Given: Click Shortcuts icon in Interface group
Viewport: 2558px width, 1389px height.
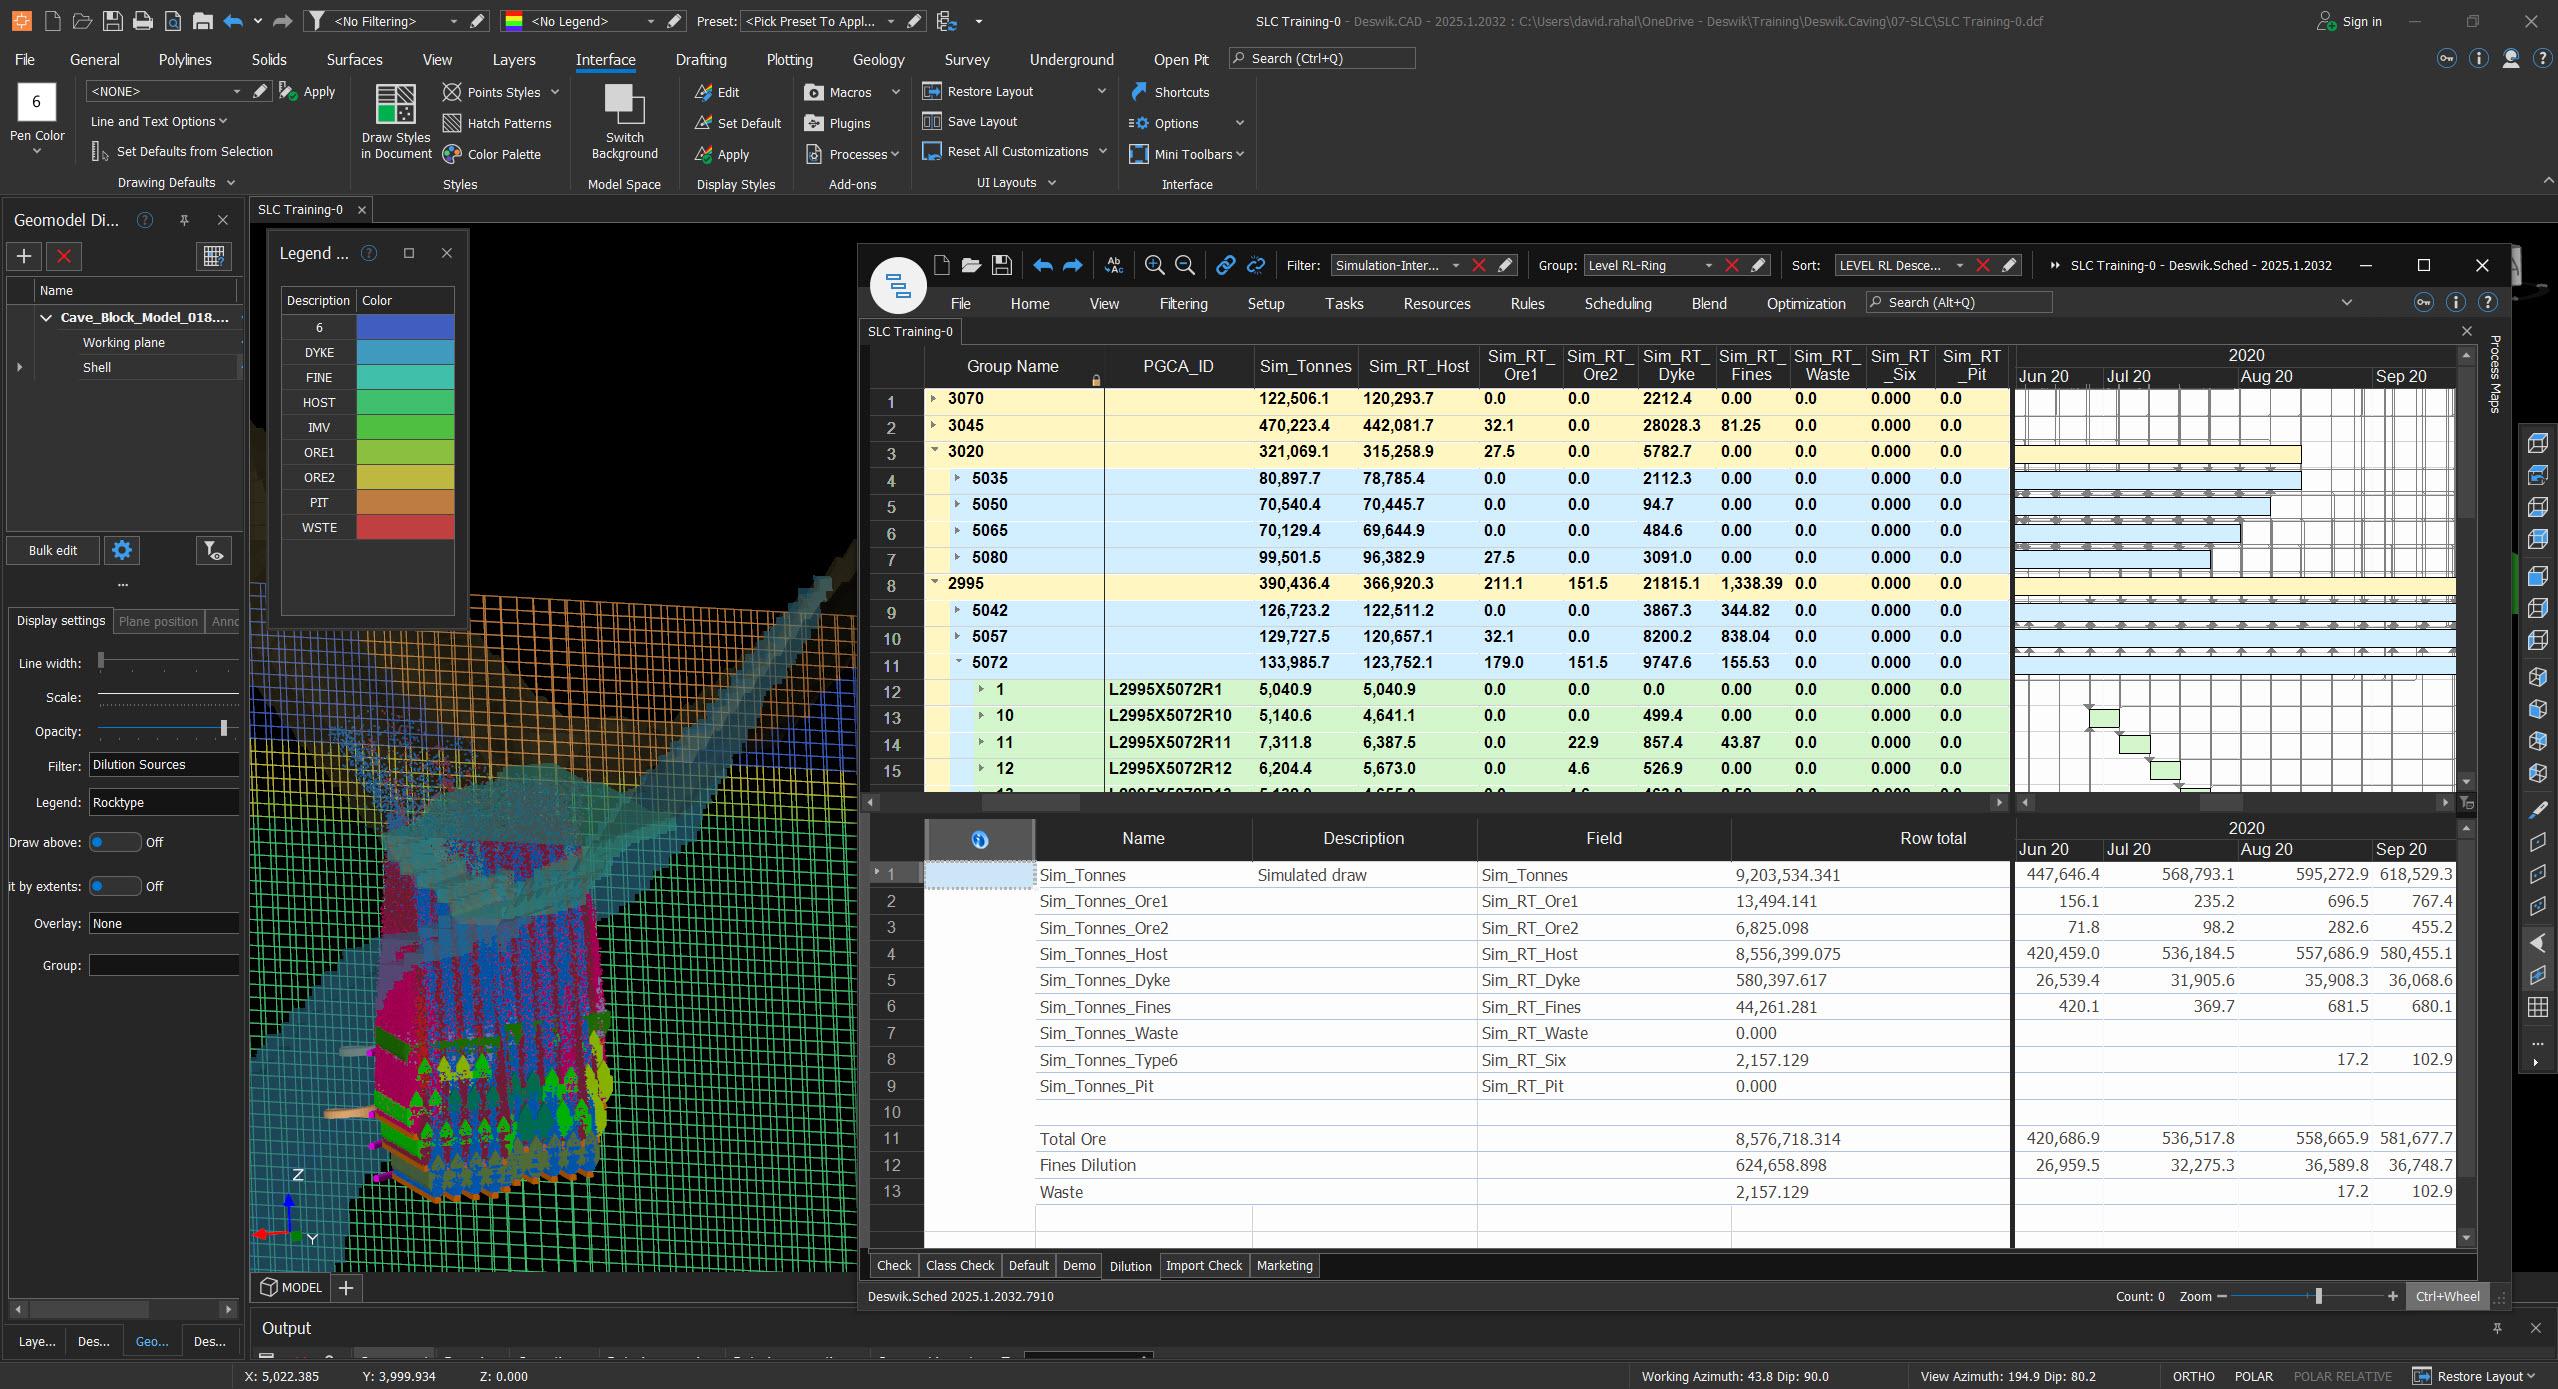Looking at the screenshot, I should click(1139, 92).
